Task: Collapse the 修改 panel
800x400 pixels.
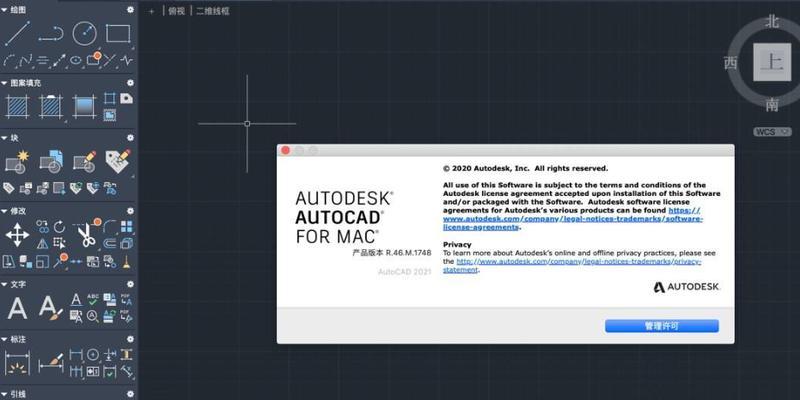Action: pos(4,211)
